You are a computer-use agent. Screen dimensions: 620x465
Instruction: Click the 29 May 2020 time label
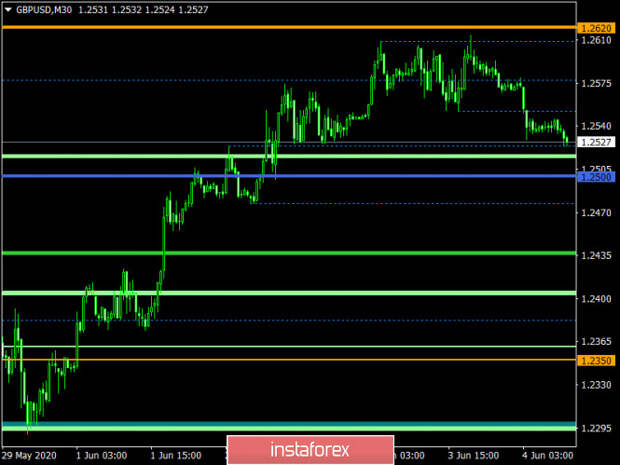(x=29, y=456)
